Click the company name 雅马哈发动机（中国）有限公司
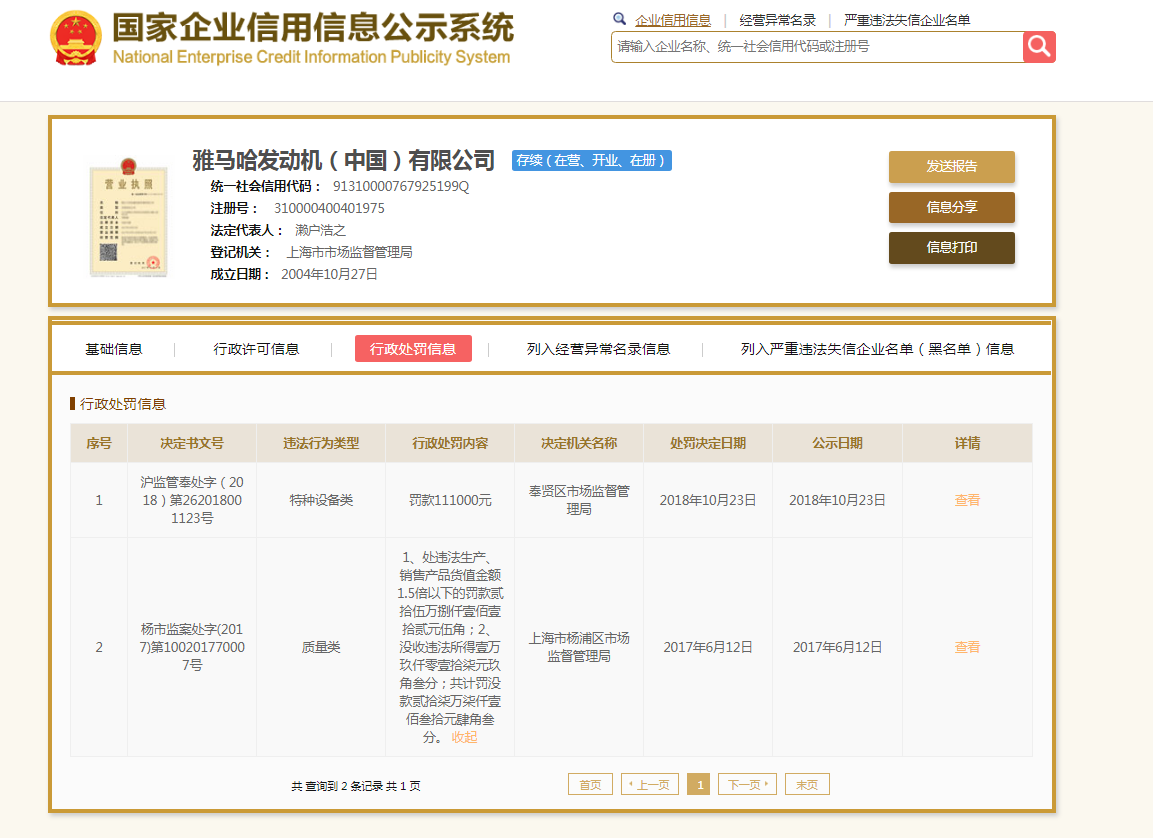Viewport: 1153px width, 838px height. click(343, 160)
